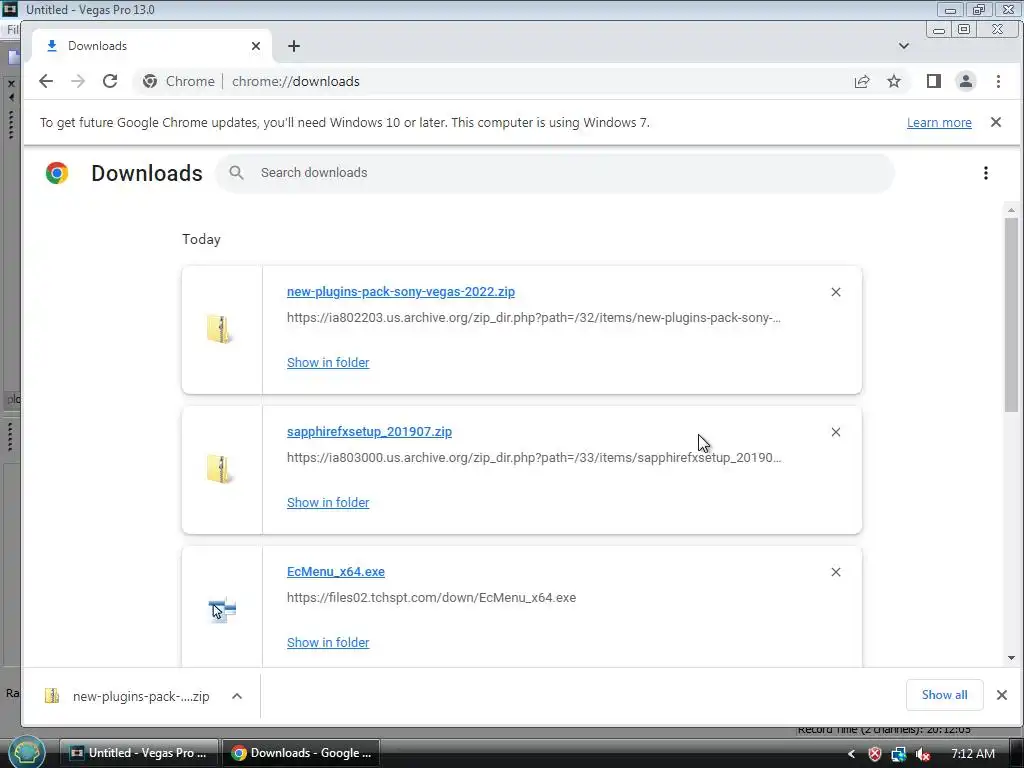Close the Downloads tab
This screenshot has height=768, width=1024.
pyautogui.click(x=256, y=46)
